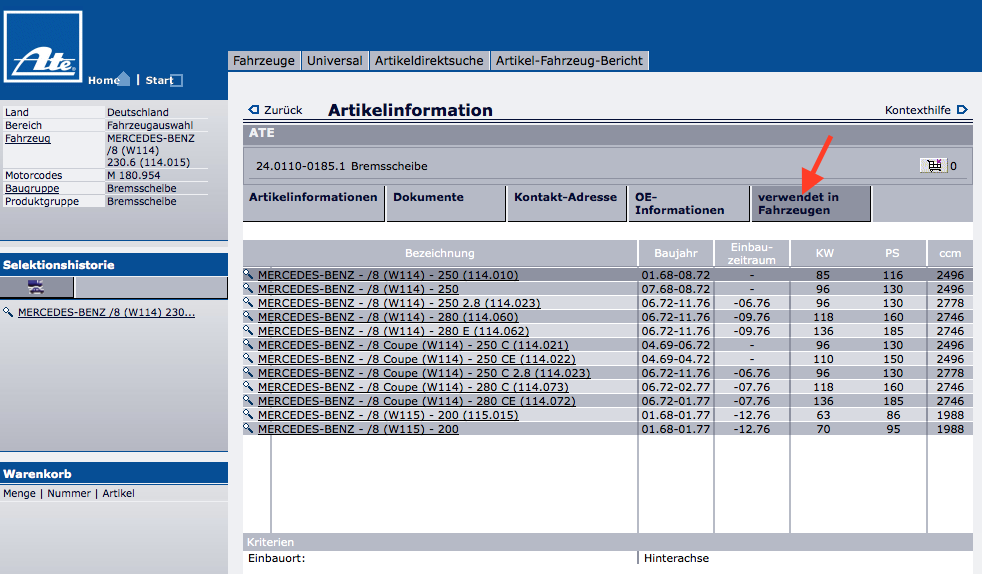
Task: Switch to Artikeldirektsuche tab
Action: click(x=429, y=61)
